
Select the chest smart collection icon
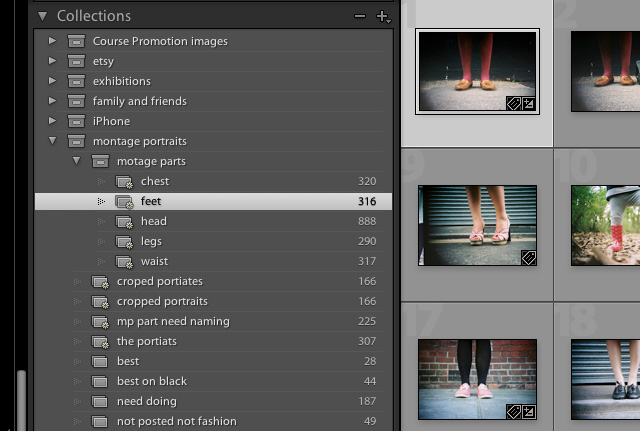coord(124,182)
